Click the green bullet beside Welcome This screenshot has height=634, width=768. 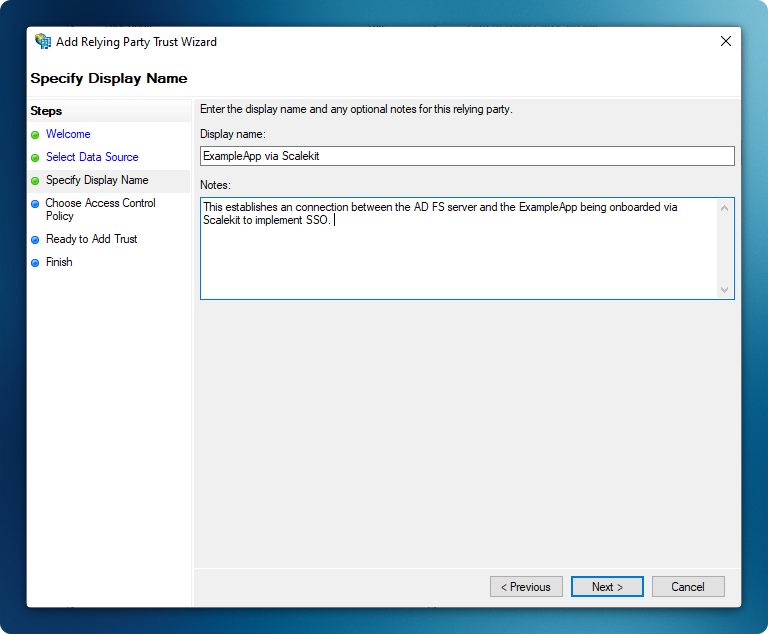pos(35,135)
